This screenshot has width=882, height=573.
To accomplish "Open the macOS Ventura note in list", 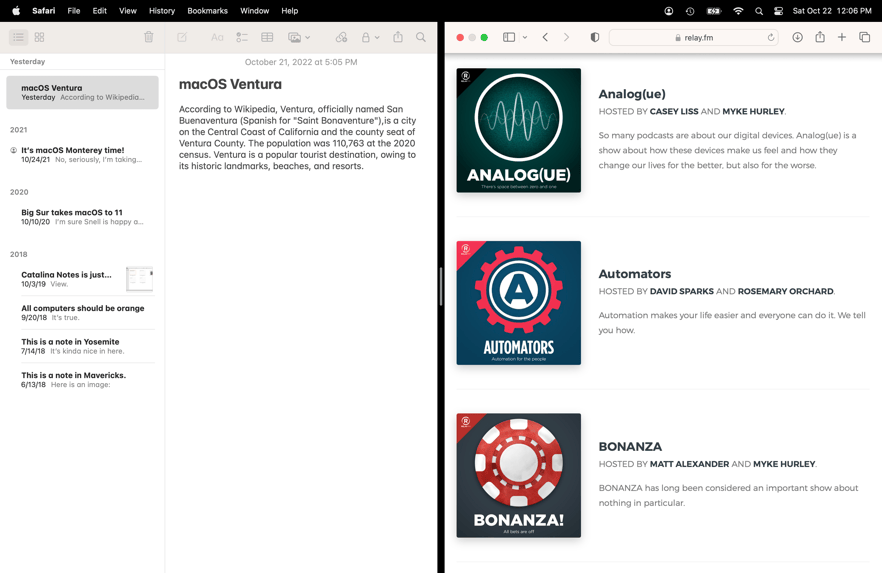I will [x=82, y=92].
